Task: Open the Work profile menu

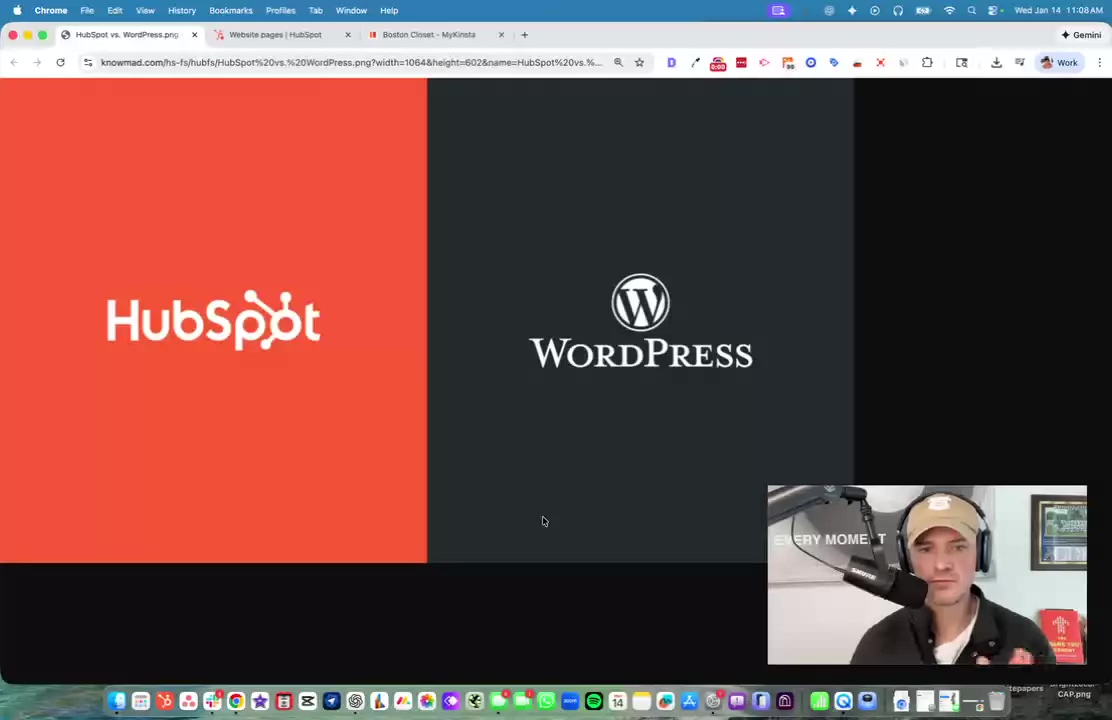Action: (1059, 62)
